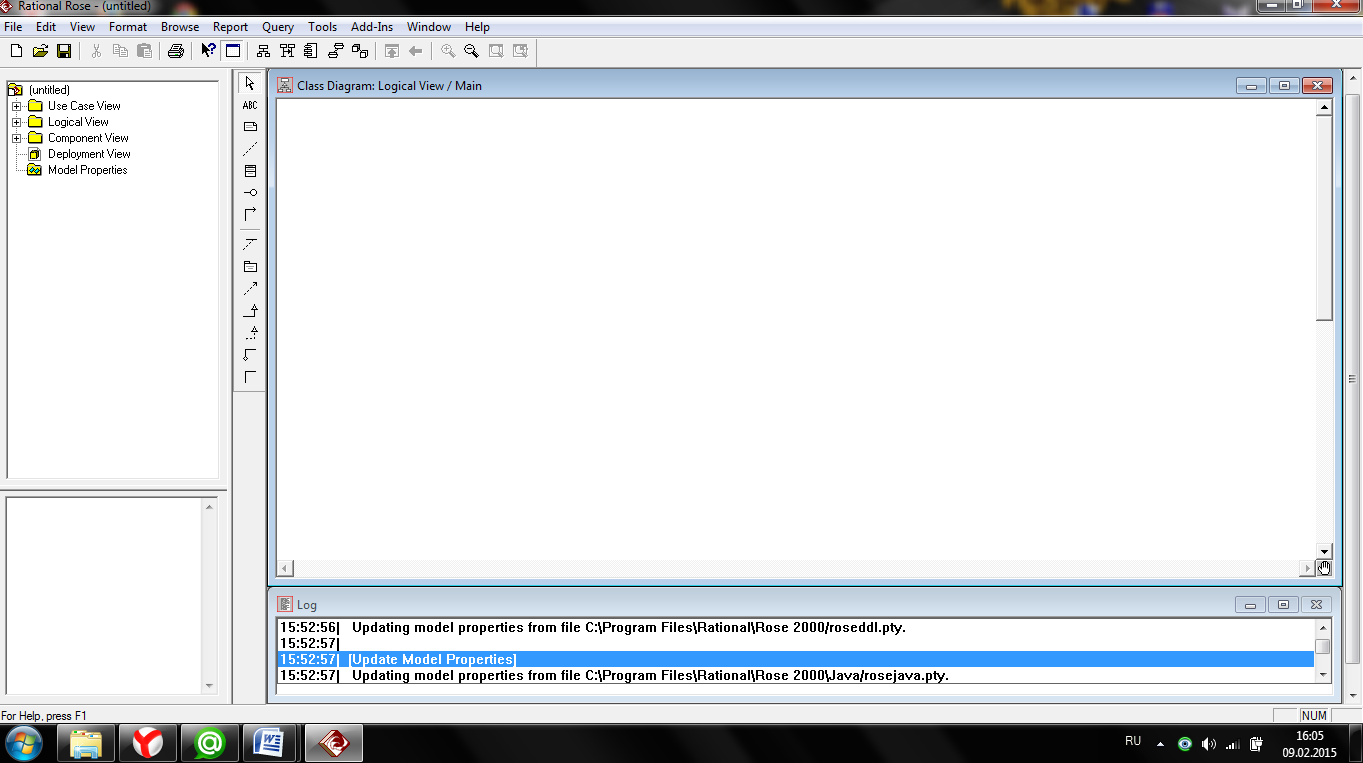
Task: Open the Browse menu
Action: coord(180,27)
